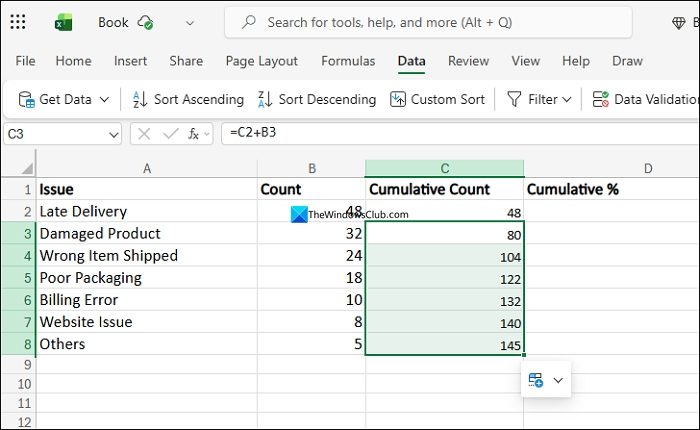Click the Sort Ascending button label
The width and height of the screenshot is (700, 430).
coord(199,99)
